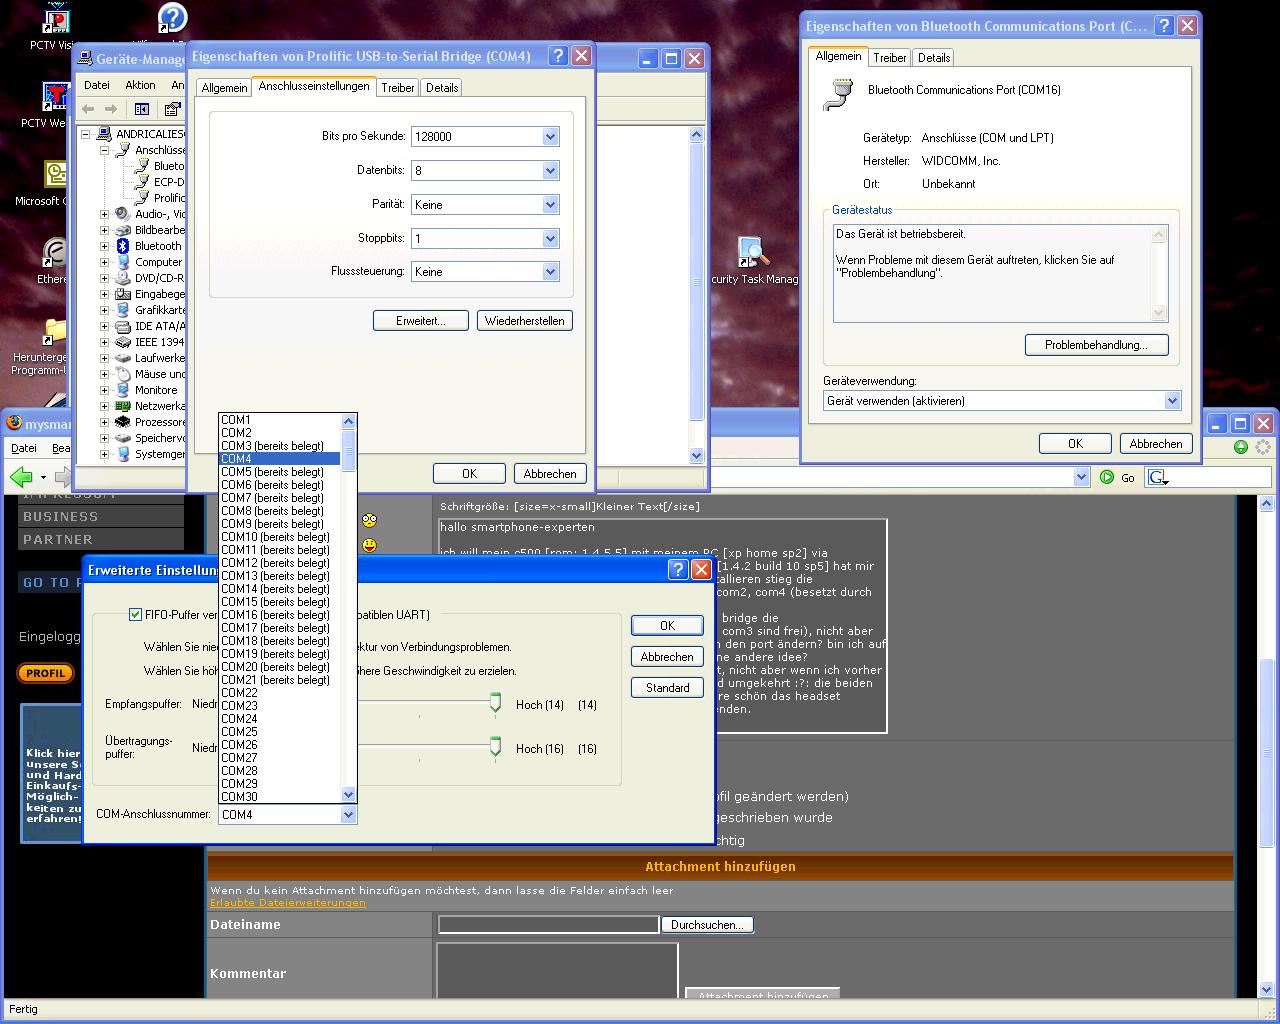This screenshot has height=1024, width=1280.
Task: Open the Datei menu in Firefox
Action: pyautogui.click(x=24, y=448)
